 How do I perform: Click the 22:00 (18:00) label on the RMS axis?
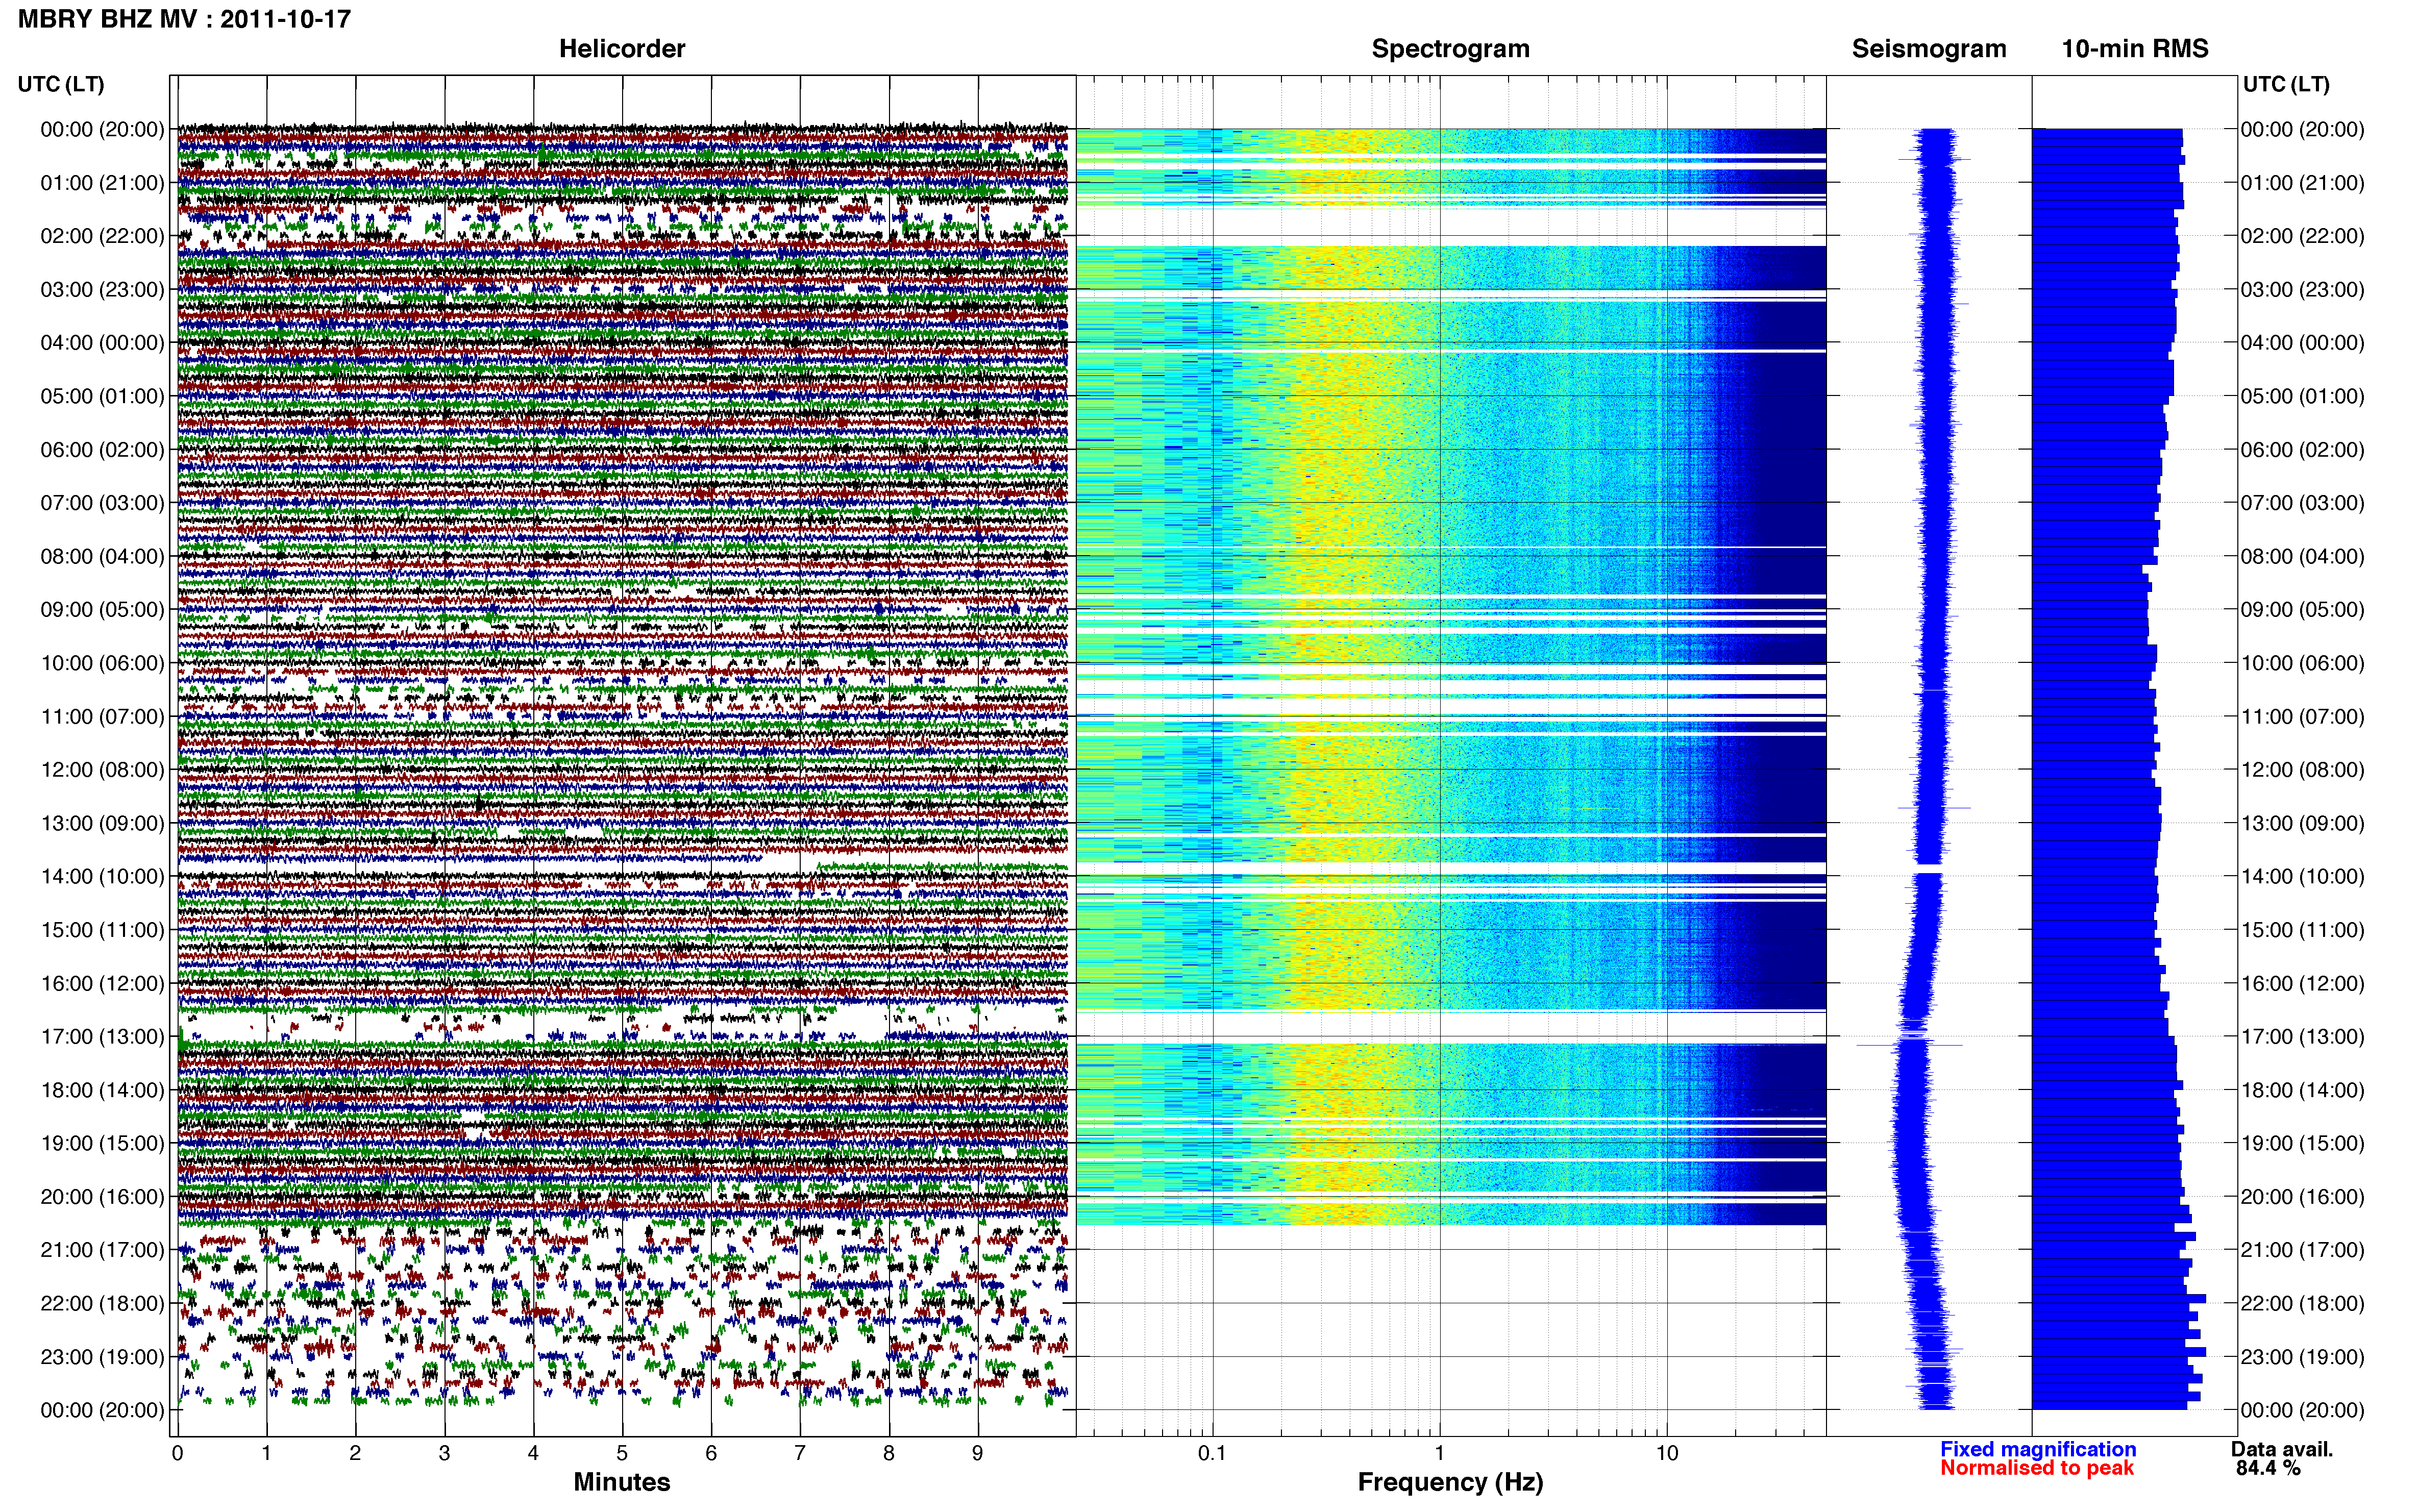pos(2303,1304)
